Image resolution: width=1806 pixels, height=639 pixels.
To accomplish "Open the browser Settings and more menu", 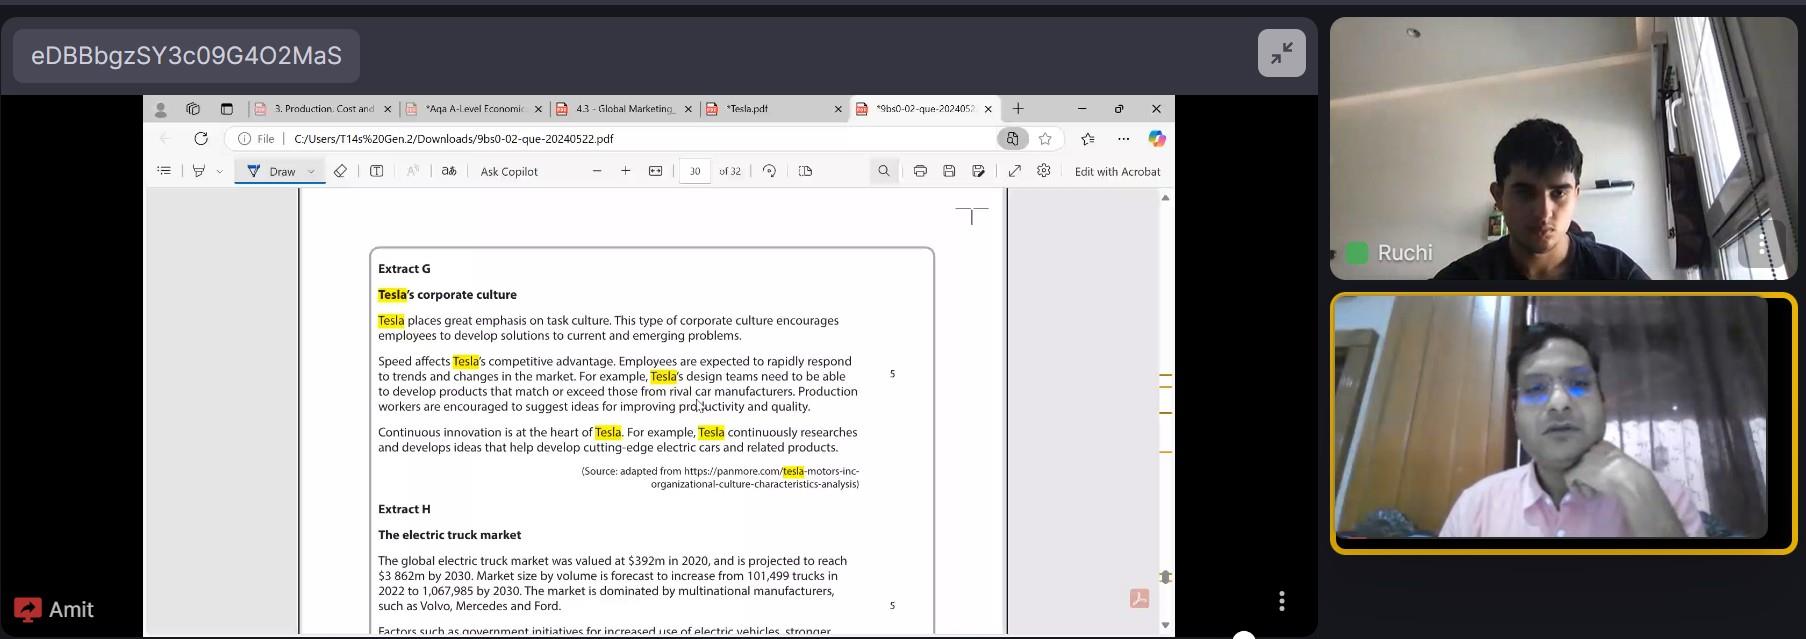I will pyautogui.click(x=1124, y=139).
